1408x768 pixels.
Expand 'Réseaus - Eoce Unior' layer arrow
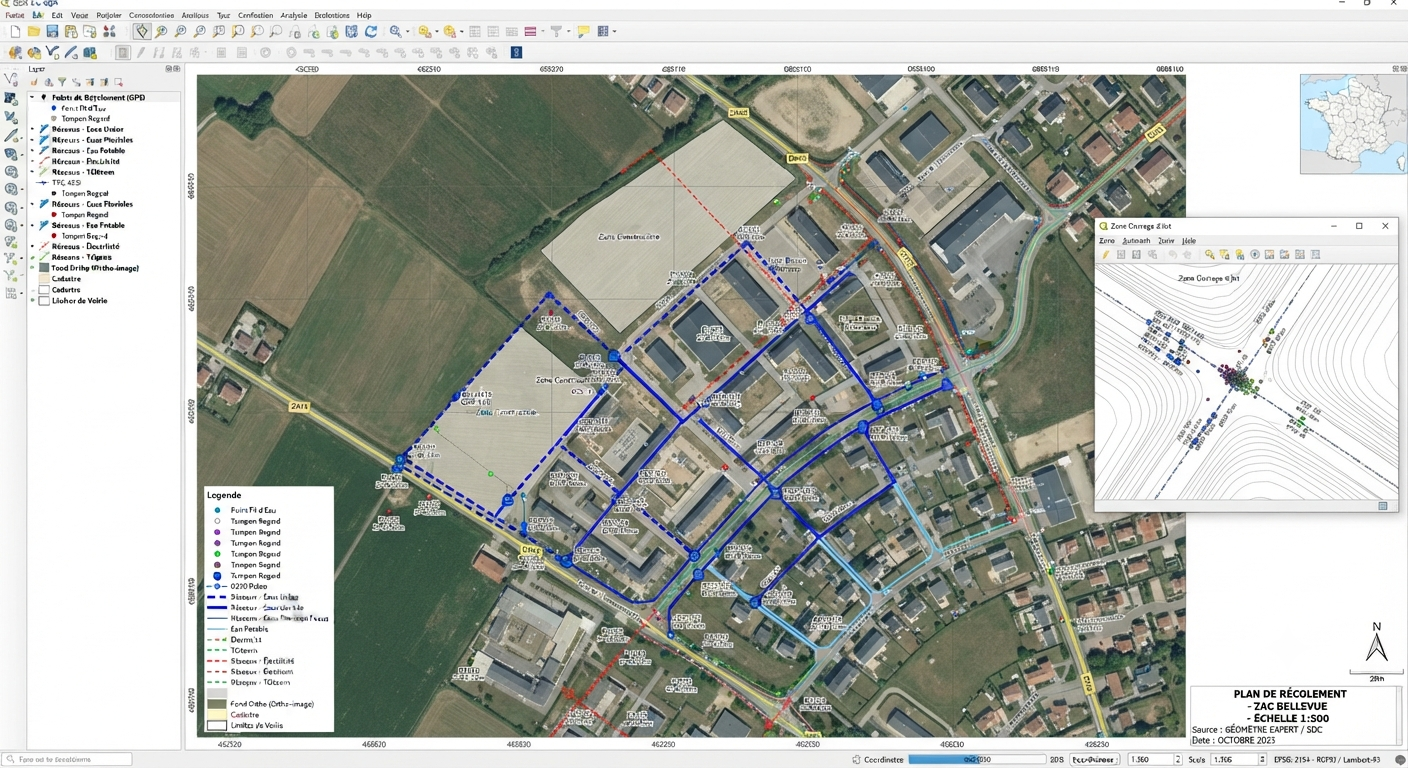(x=32, y=129)
